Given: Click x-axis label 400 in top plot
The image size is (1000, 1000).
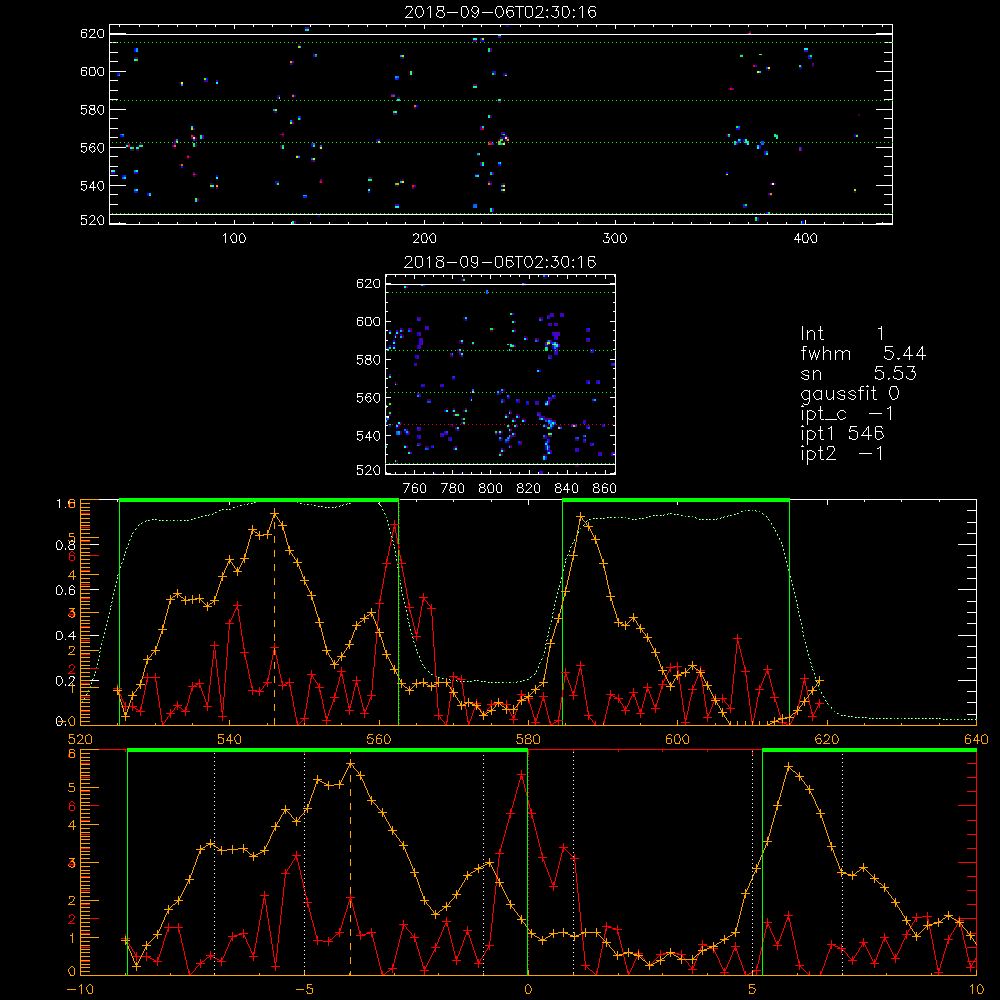Looking at the screenshot, I should click(x=805, y=239).
